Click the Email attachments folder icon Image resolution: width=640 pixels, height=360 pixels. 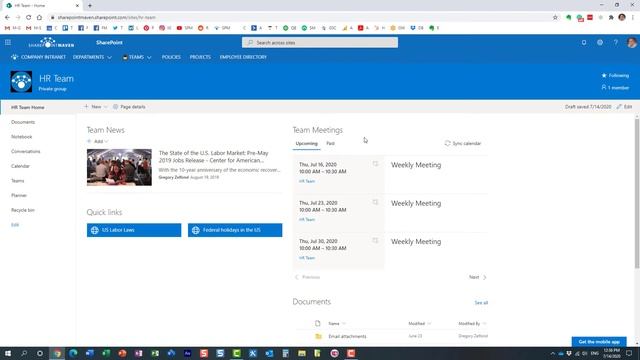coord(318,336)
